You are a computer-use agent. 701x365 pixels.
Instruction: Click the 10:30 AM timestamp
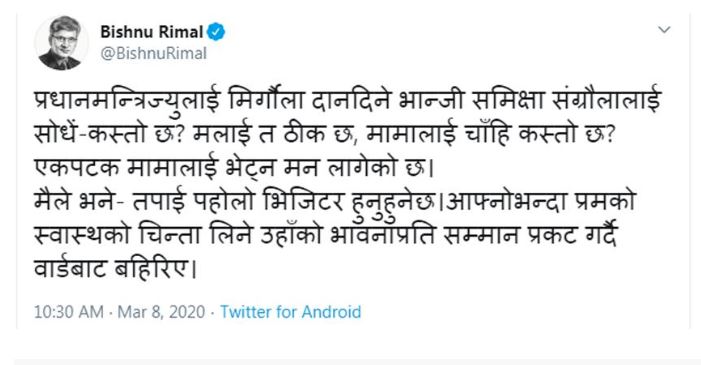[68, 312]
